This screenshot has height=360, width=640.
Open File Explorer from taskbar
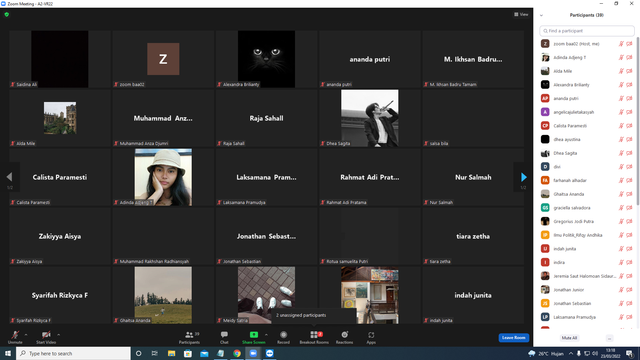pyautogui.click(x=171, y=353)
